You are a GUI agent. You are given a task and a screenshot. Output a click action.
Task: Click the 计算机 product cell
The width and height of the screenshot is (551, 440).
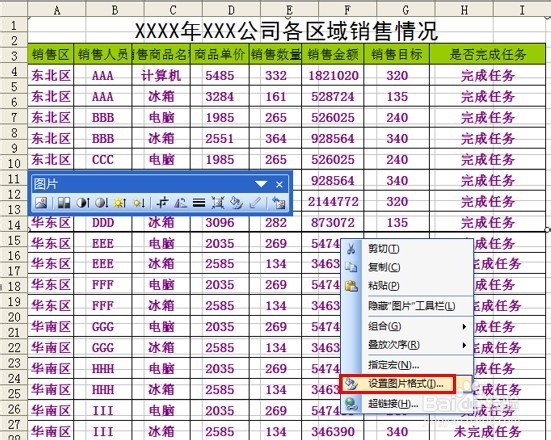coord(161,76)
